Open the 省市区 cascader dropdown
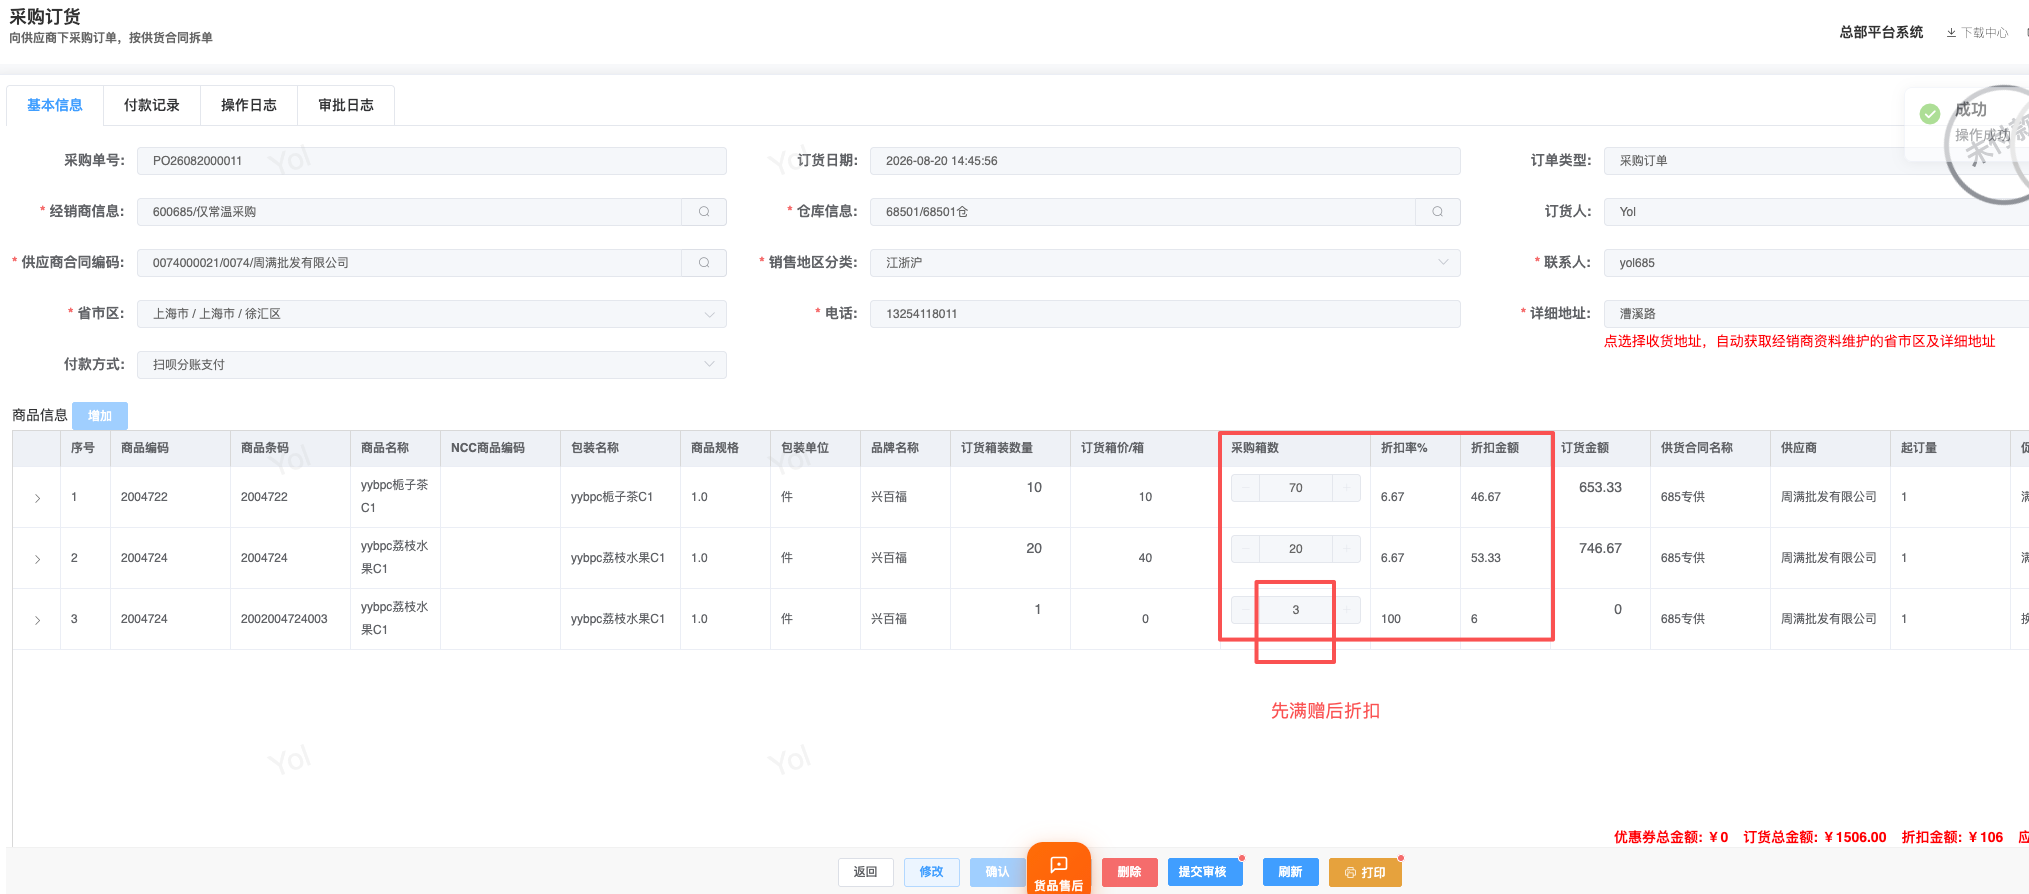 click(432, 314)
